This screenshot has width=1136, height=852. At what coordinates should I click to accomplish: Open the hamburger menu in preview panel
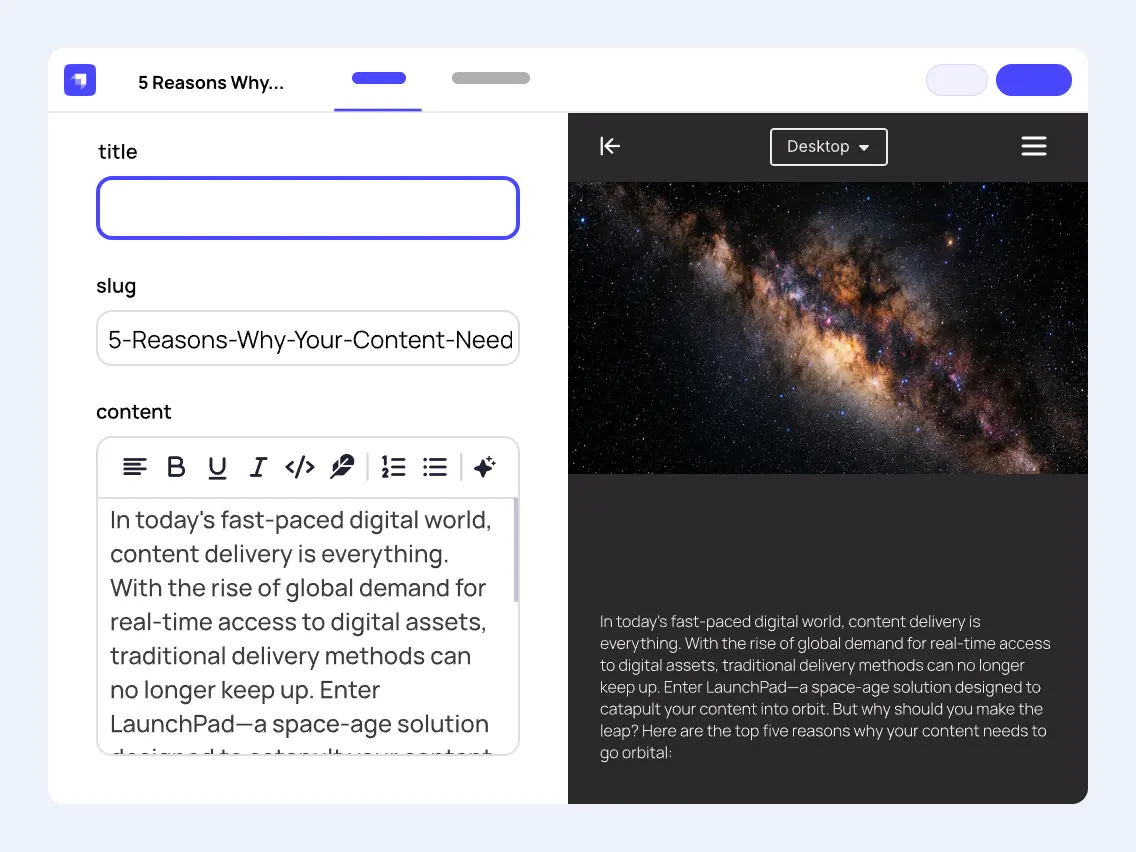pyautogui.click(x=1034, y=146)
